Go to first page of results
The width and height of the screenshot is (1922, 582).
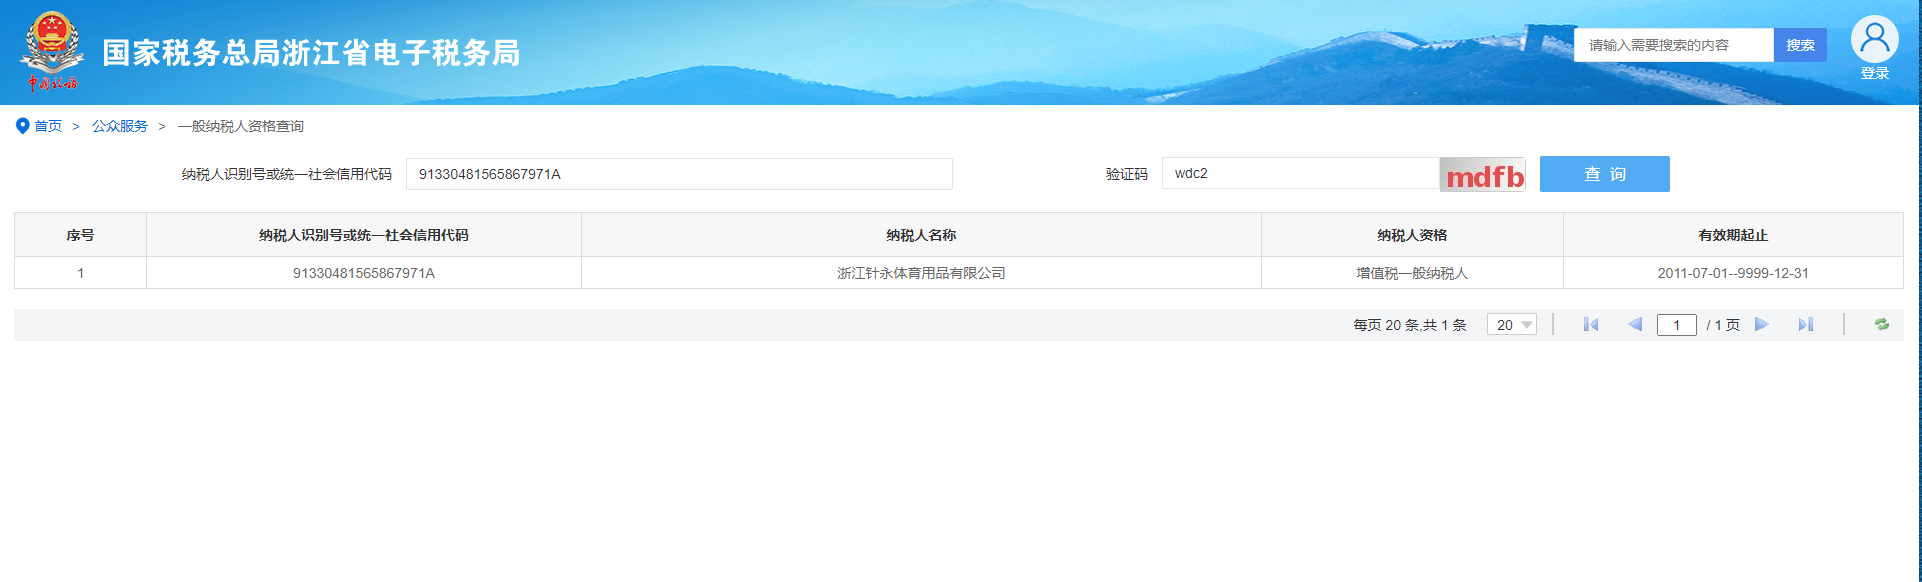click(x=1590, y=325)
